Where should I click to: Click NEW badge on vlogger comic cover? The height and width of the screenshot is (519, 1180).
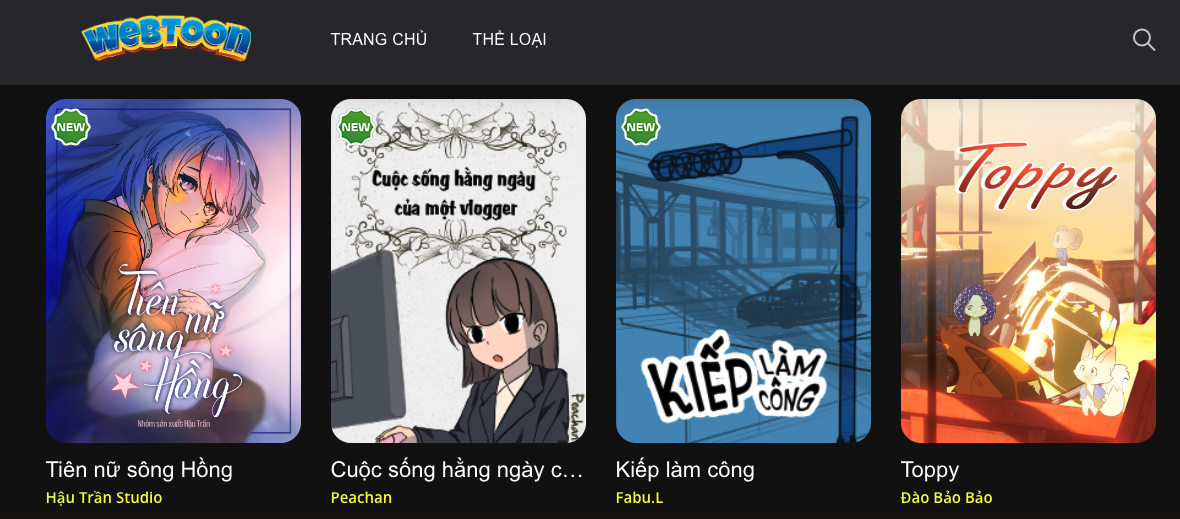(x=356, y=127)
